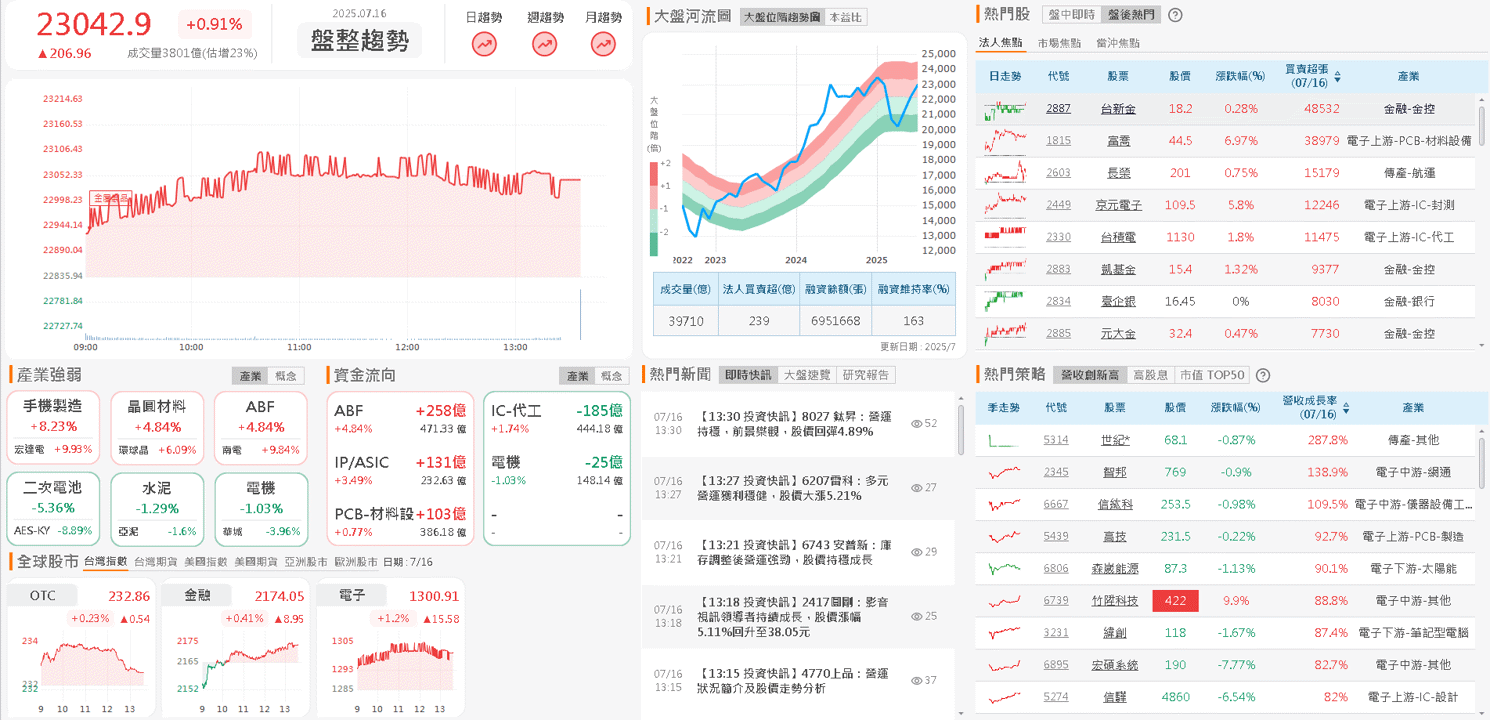Toggle 產業強弱 panel to 概念 view
The width and height of the screenshot is (1490, 720).
click(x=286, y=376)
